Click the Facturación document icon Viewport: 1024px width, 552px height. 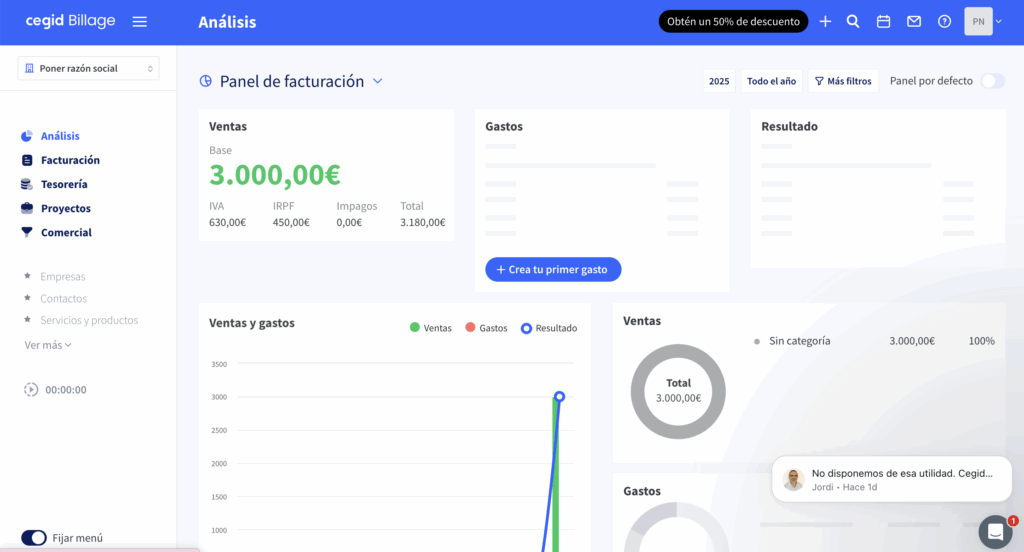tap(27, 160)
